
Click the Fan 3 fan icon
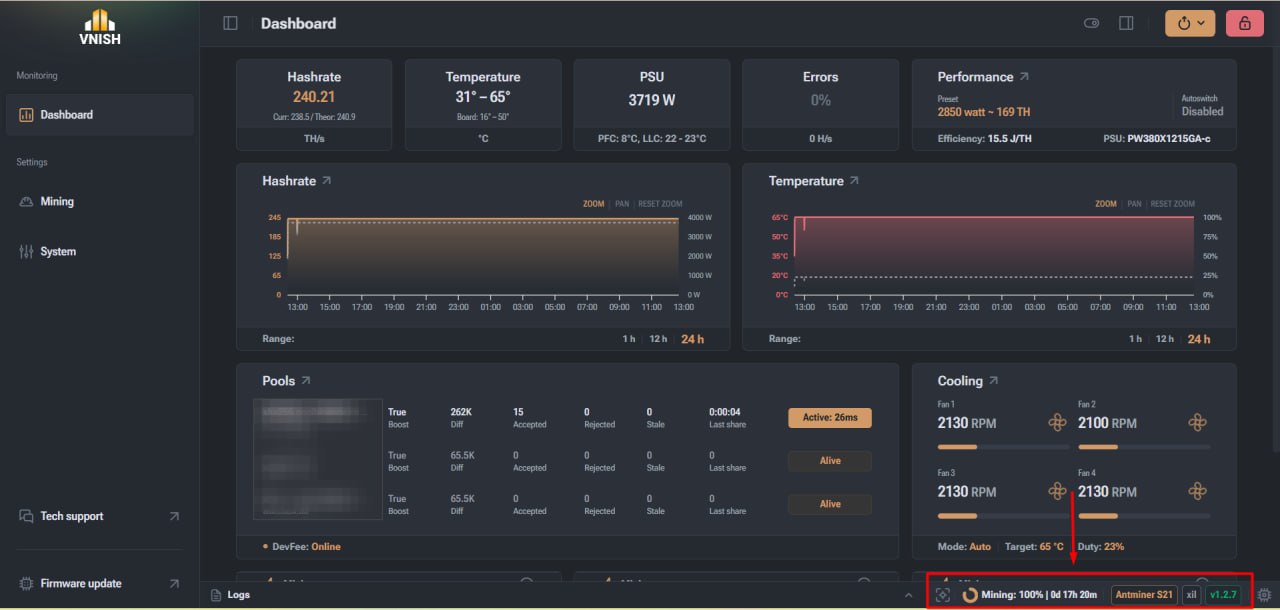(x=1057, y=491)
